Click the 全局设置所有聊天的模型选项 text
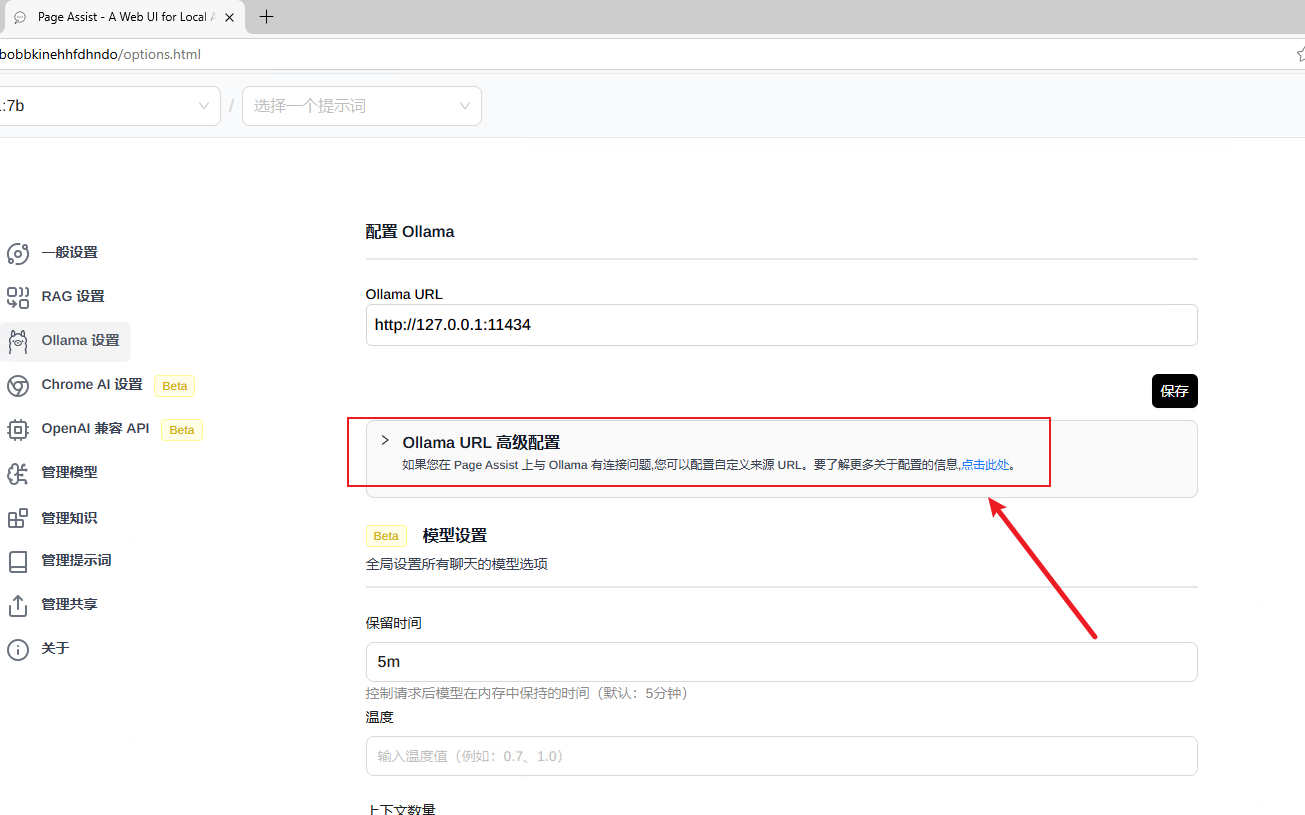 (x=457, y=564)
